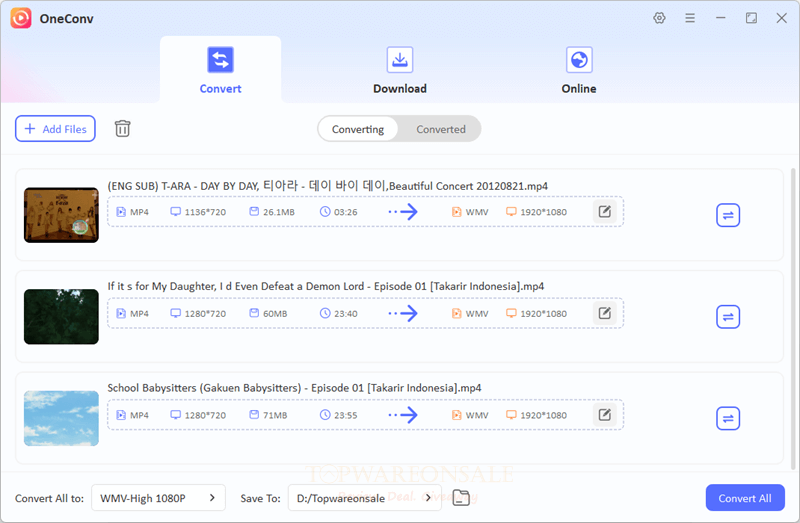Click the 1136*720 resolution text
The height and width of the screenshot is (523, 800).
(205, 212)
